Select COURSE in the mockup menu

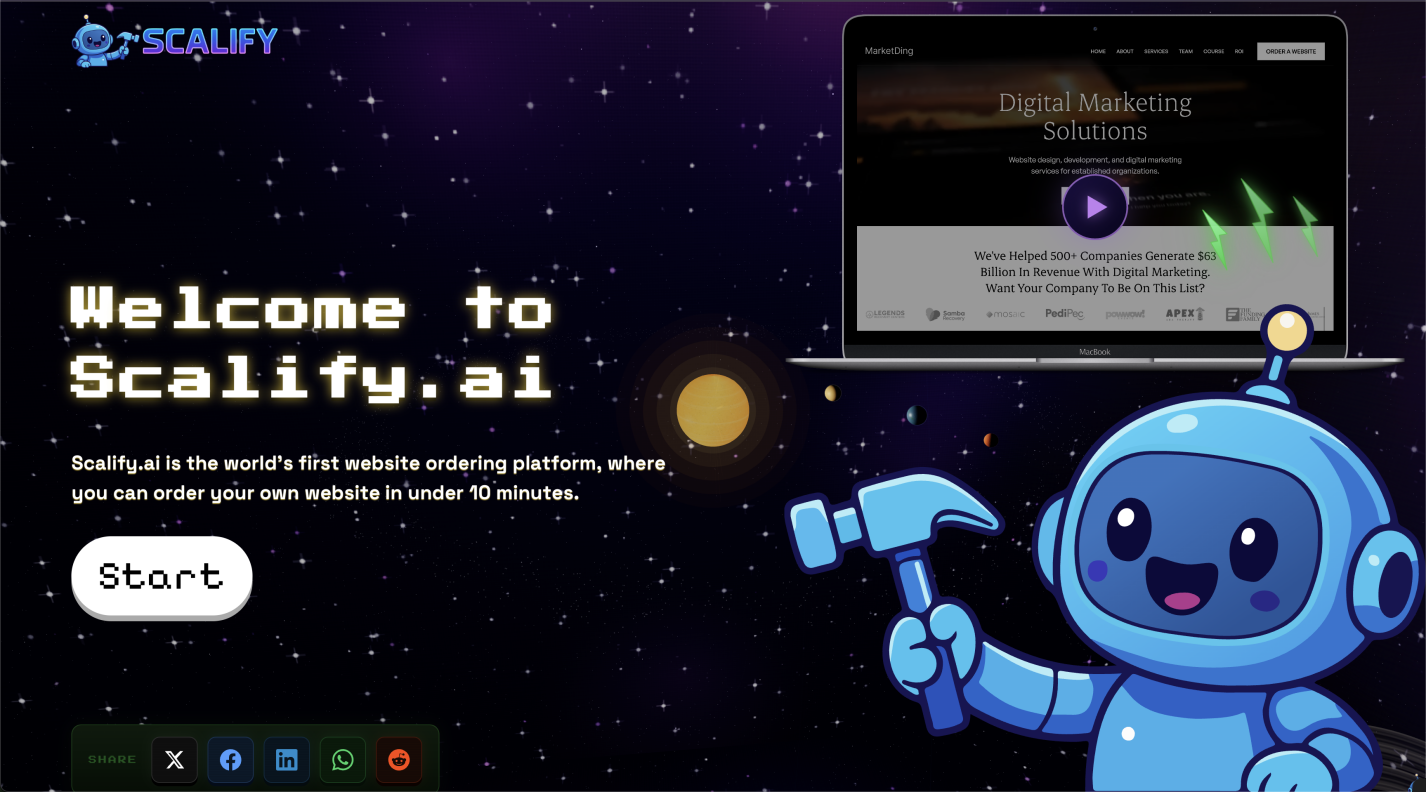(1213, 51)
